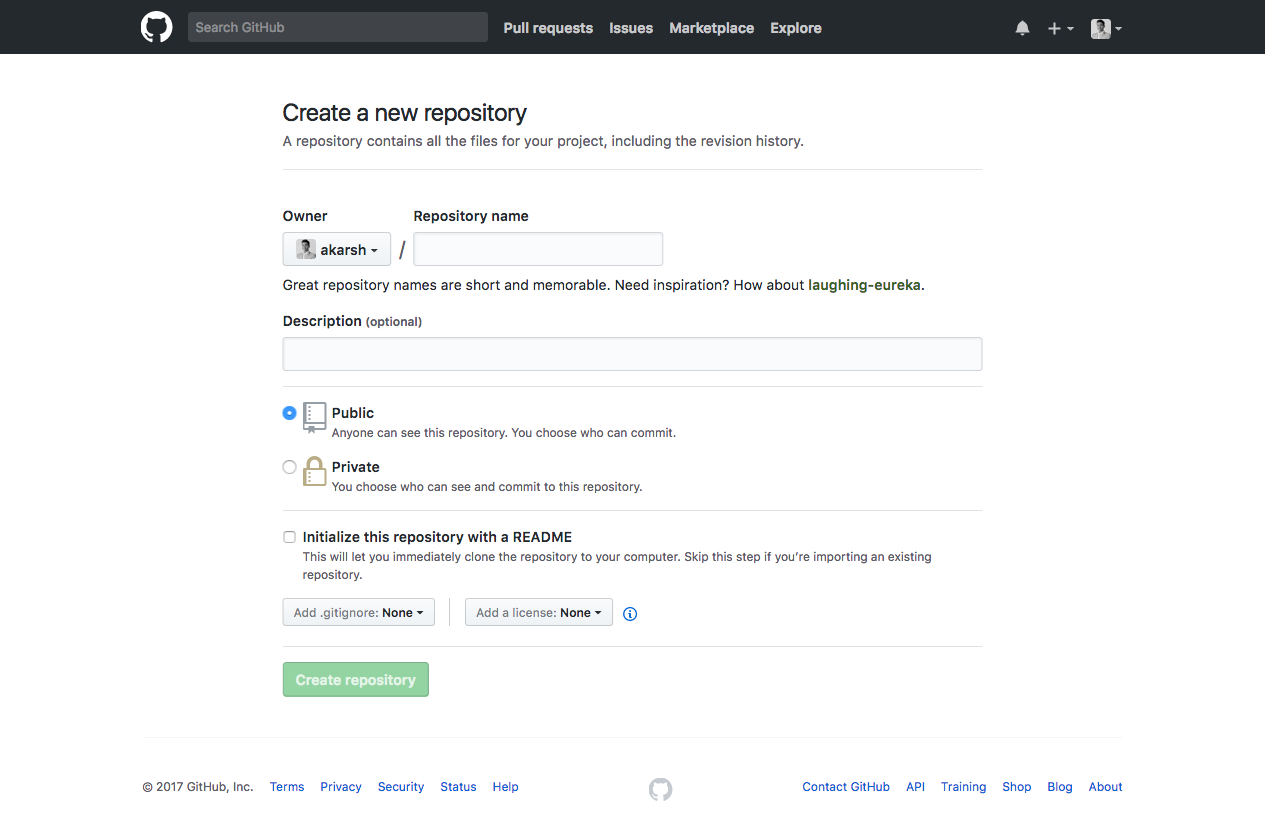The height and width of the screenshot is (828, 1265).
Task: Go to Pull requests in header
Action: coord(548,28)
